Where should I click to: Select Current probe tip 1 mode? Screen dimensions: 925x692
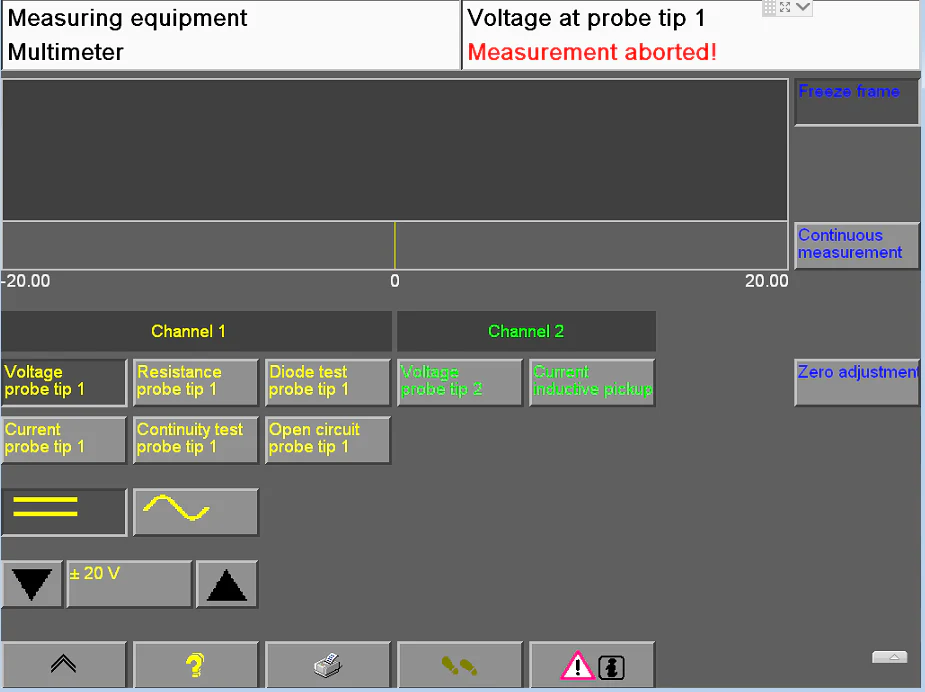click(x=64, y=440)
